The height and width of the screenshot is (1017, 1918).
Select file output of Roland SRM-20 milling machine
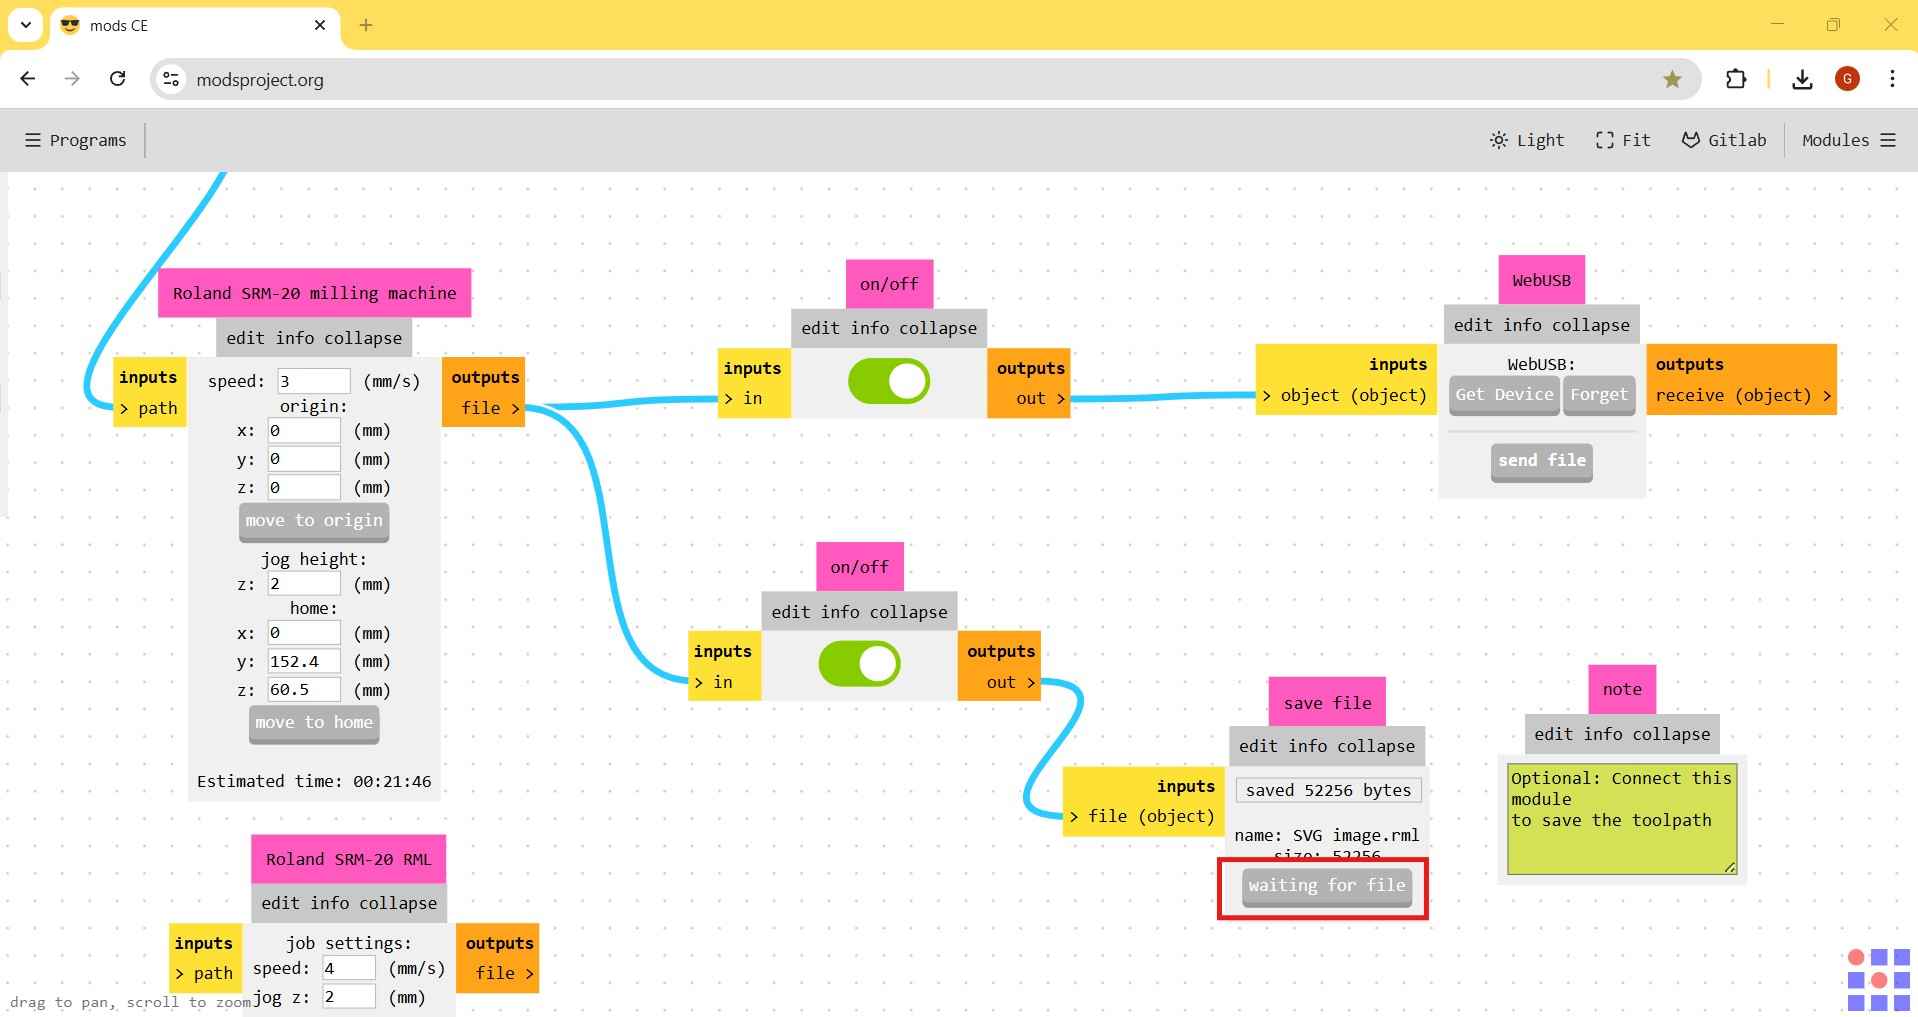click(x=490, y=408)
